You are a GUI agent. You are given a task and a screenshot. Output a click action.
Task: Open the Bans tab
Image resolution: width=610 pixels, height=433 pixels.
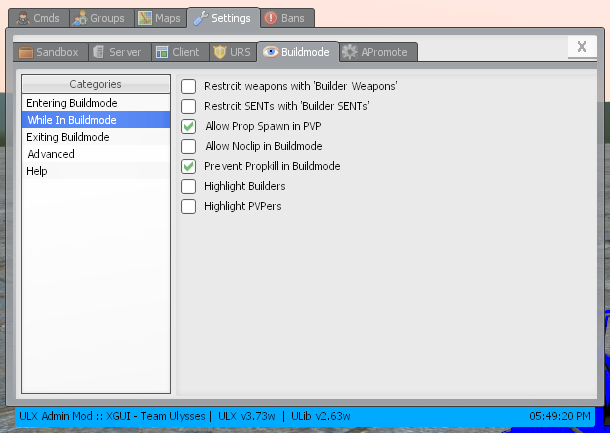tap(287, 18)
